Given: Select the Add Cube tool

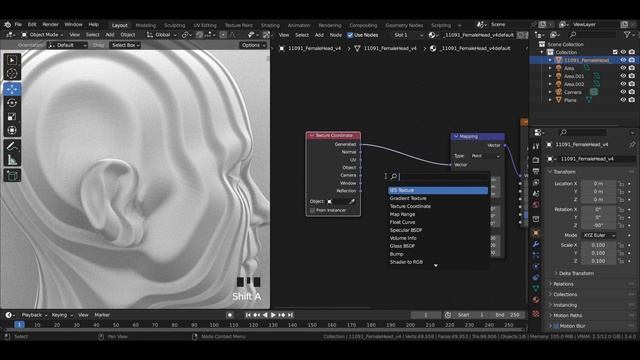Looking at the screenshot, I should [12, 176].
